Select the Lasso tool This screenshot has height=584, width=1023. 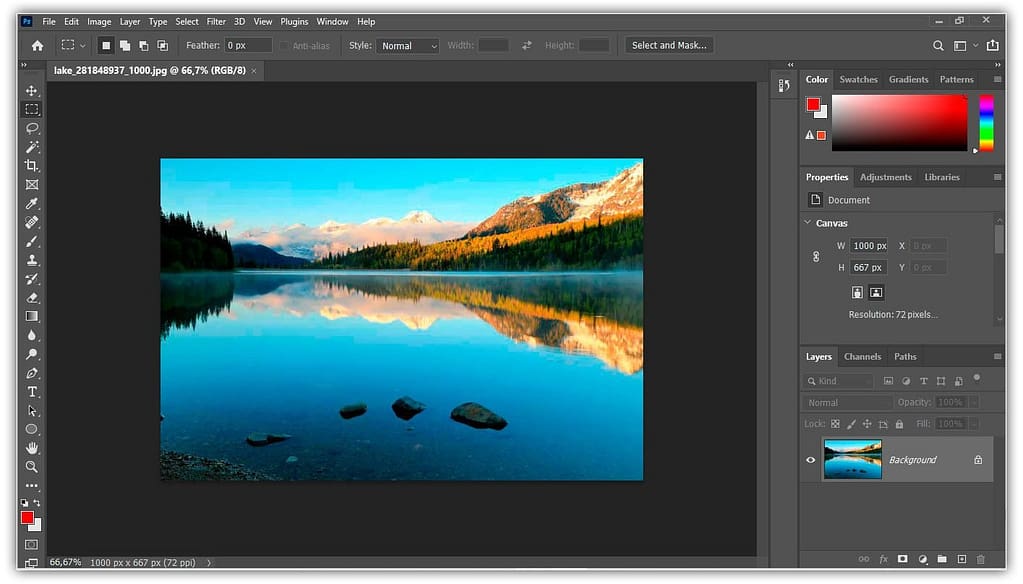click(31, 128)
